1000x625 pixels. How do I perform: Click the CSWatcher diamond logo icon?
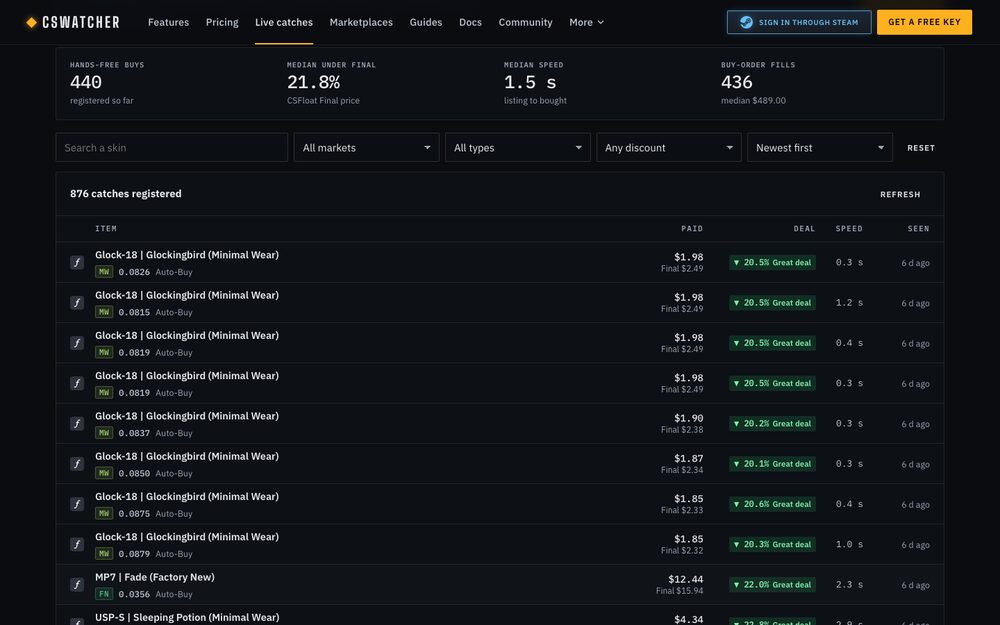pyautogui.click(x=31, y=22)
